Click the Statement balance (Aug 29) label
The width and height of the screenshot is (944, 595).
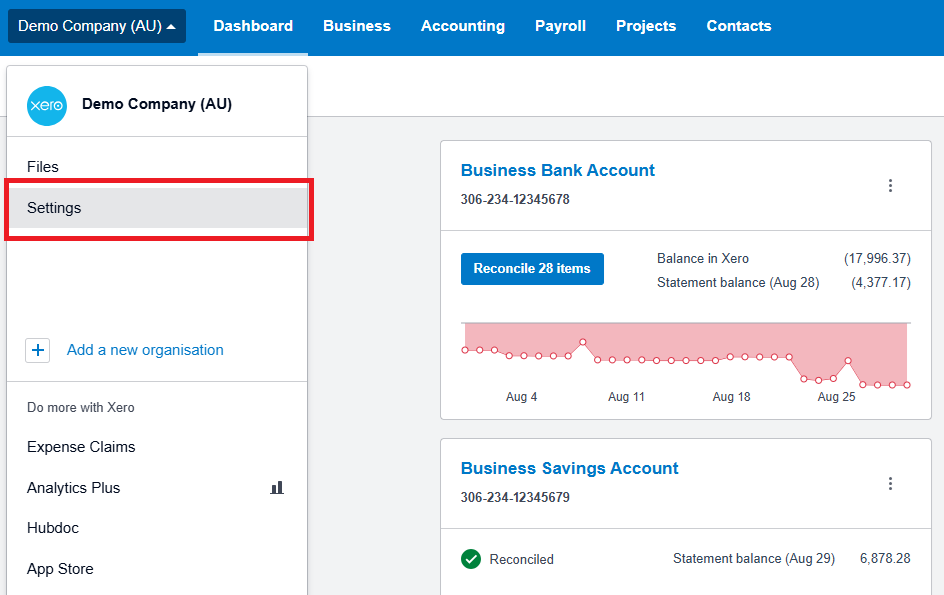click(x=754, y=559)
